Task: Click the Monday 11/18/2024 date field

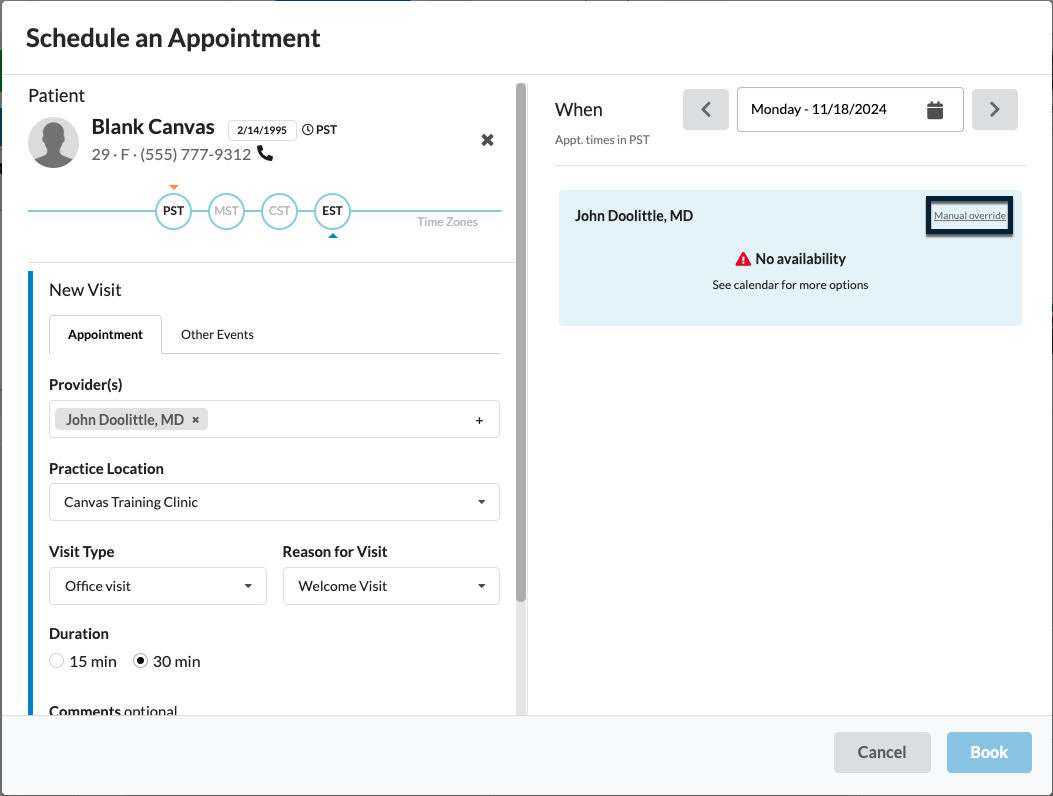Action: pos(830,110)
